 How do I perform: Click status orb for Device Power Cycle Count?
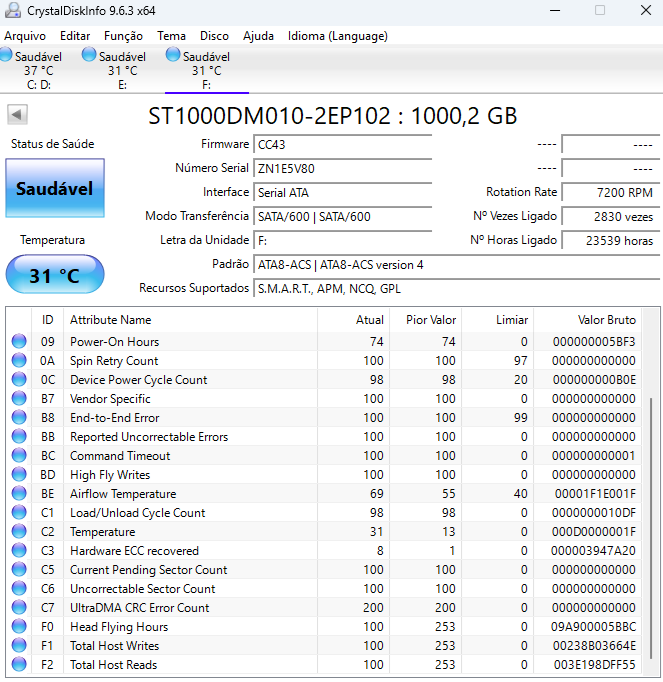click(19, 380)
